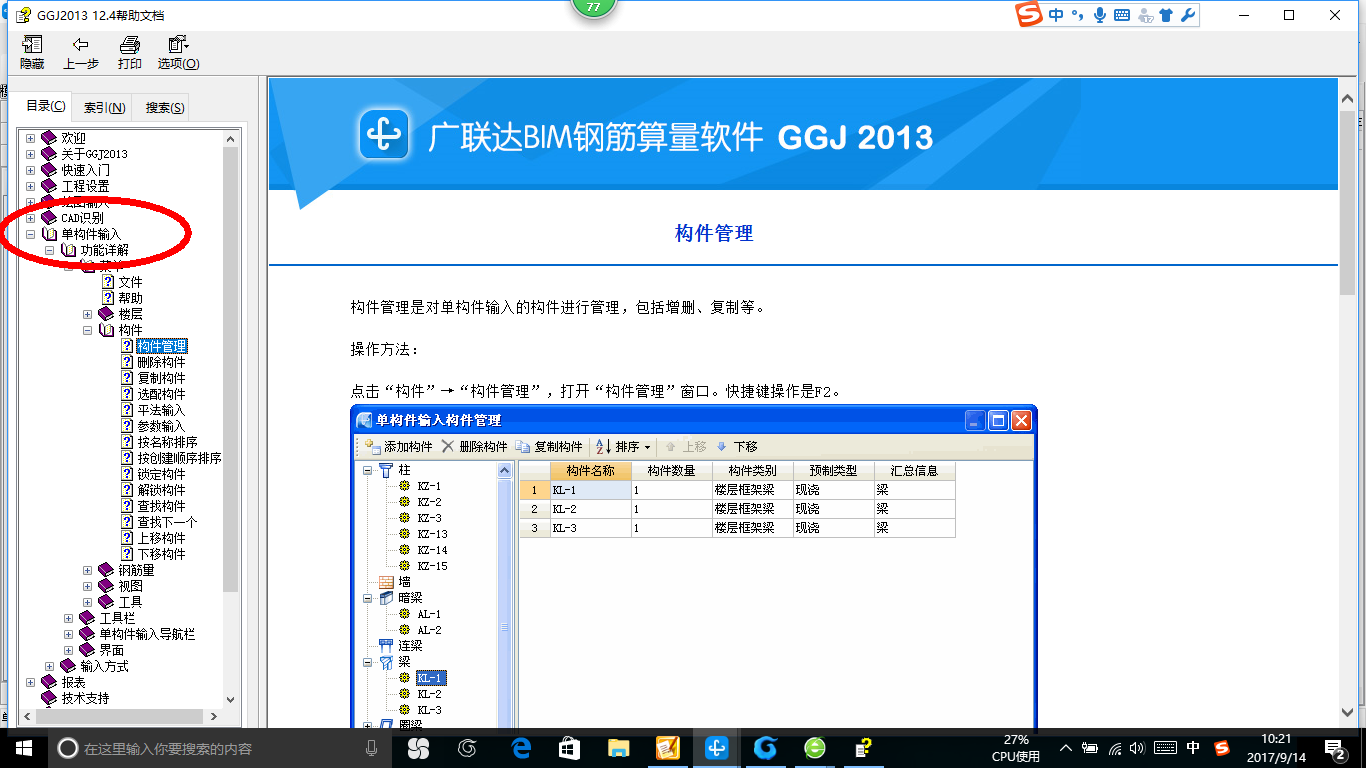Click the Cortana microphone icon

(x=372, y=748)
